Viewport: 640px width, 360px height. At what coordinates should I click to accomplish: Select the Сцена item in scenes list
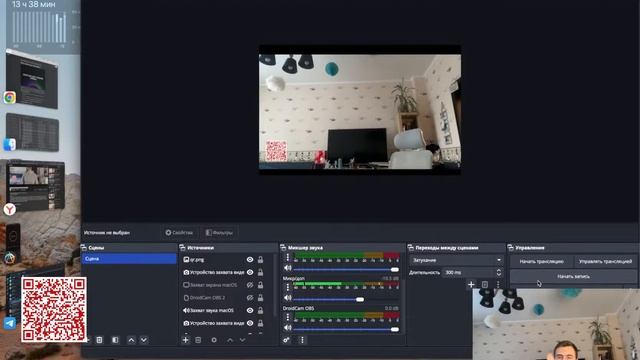tap(129, 259)
